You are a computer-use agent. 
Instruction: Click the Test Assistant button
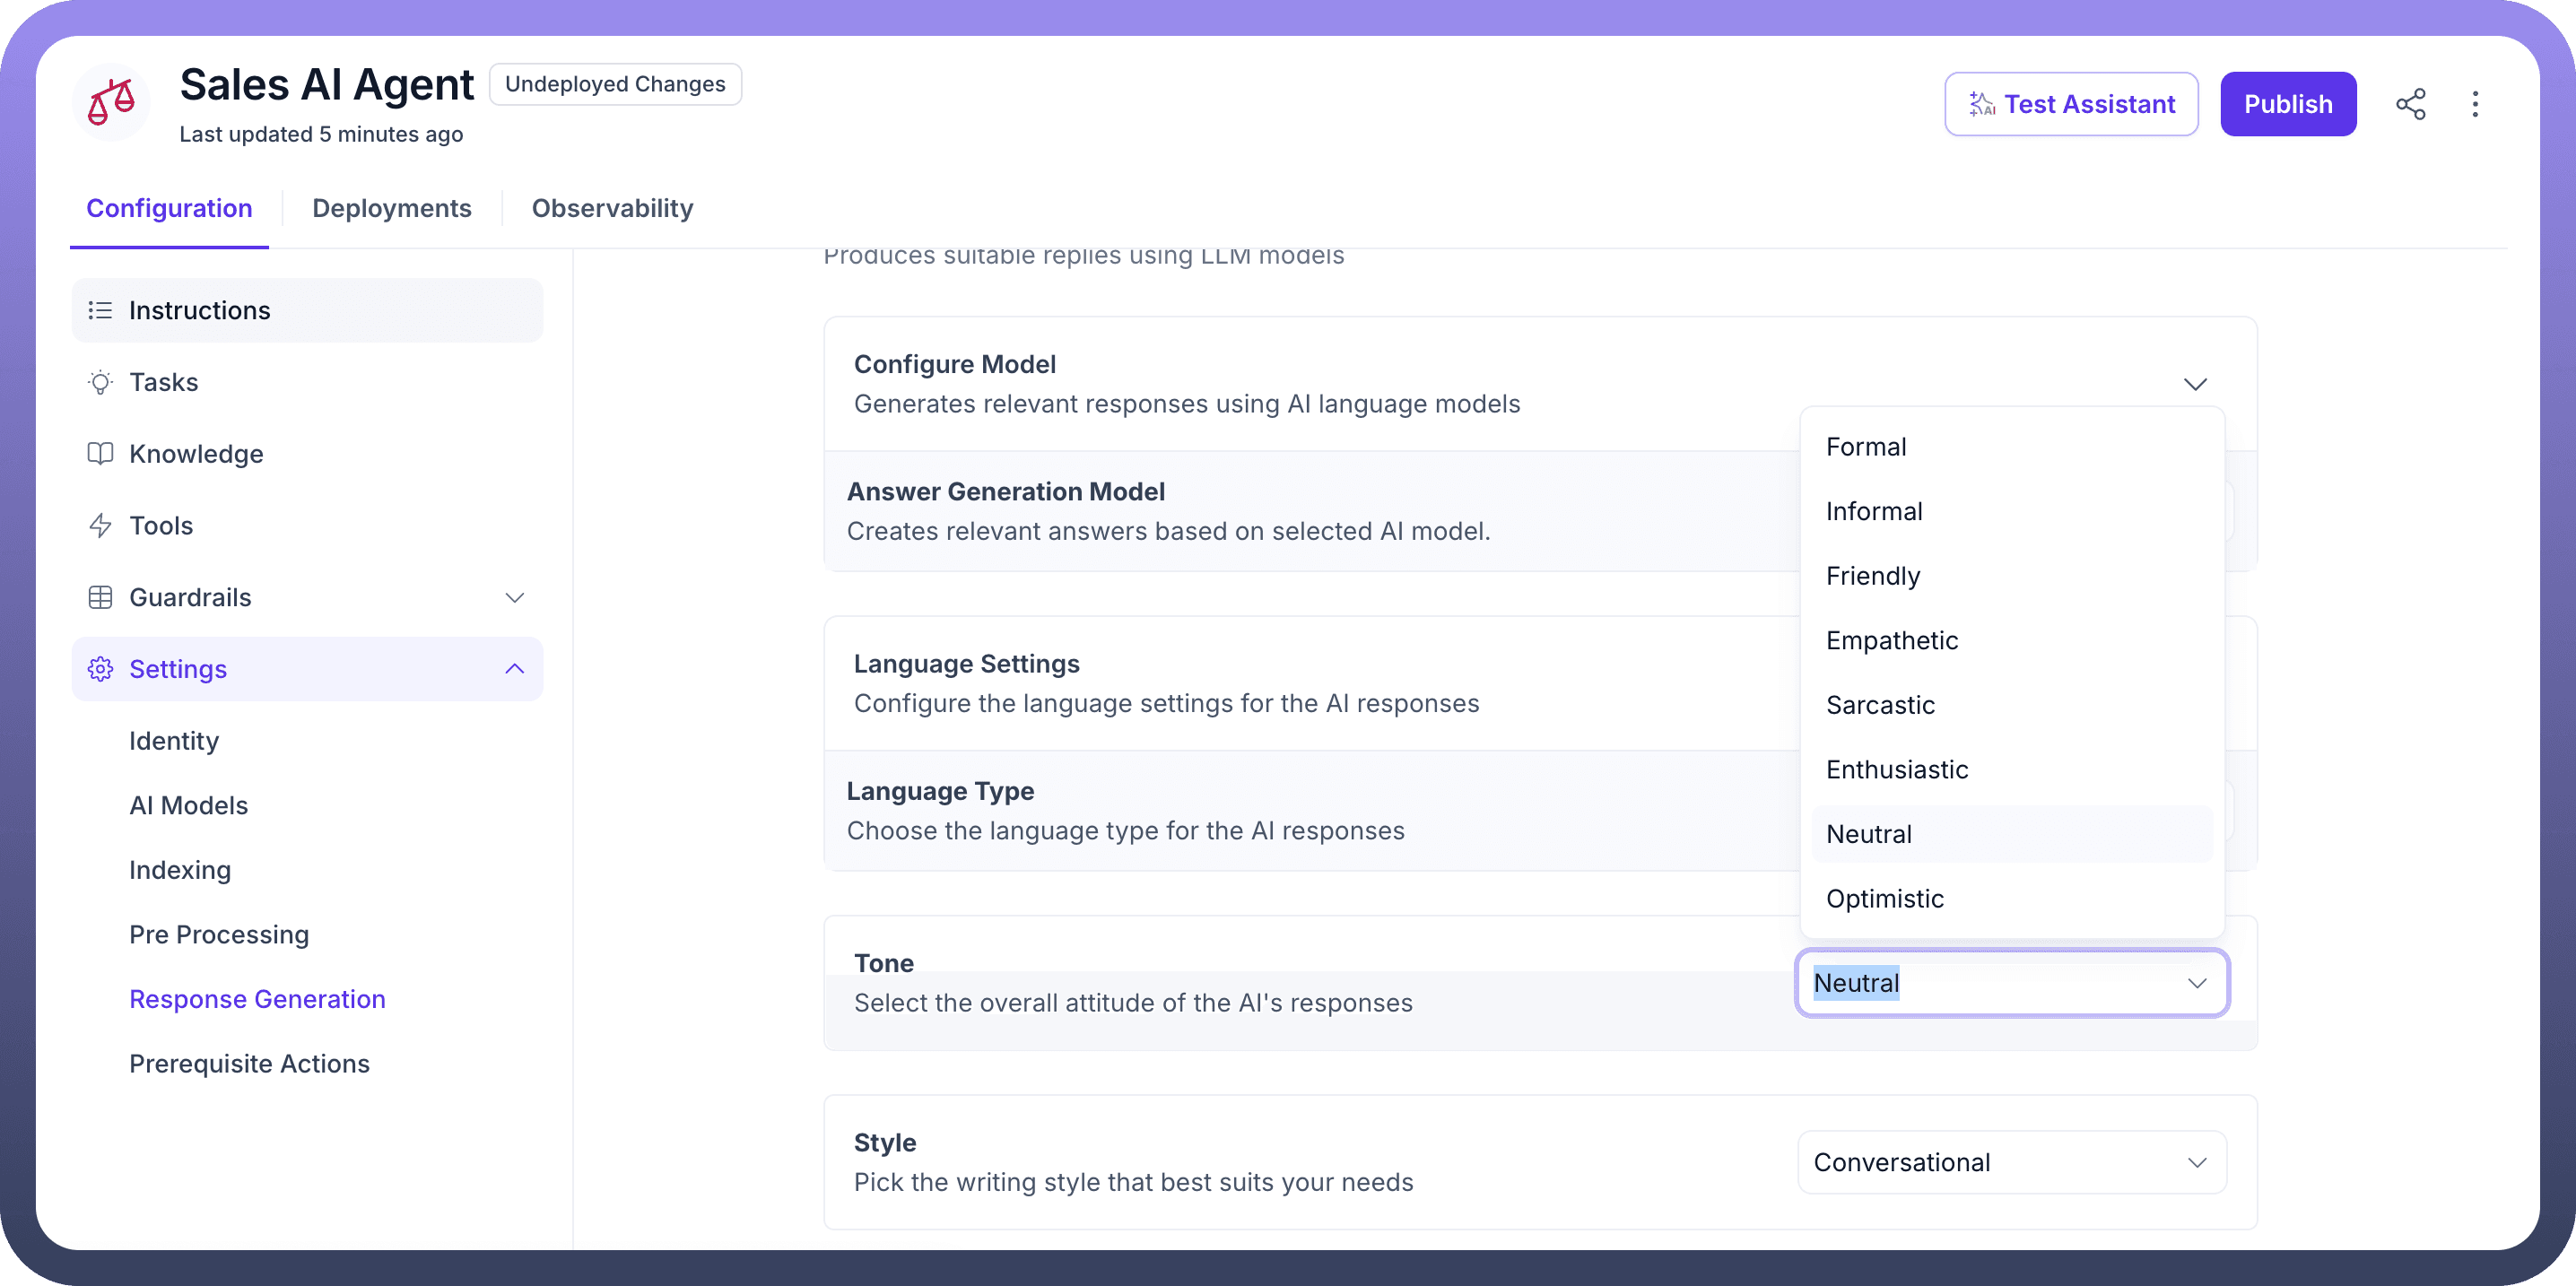[2071, 104]
